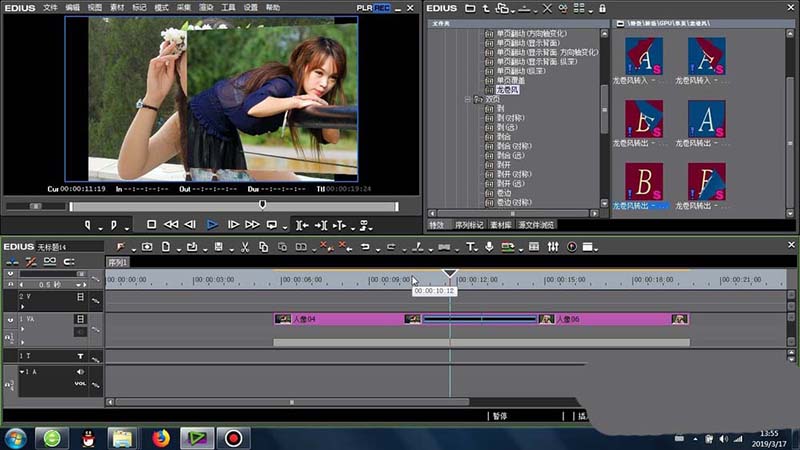
Task: Click the Rewind button in the player
Action: (171, 224)
